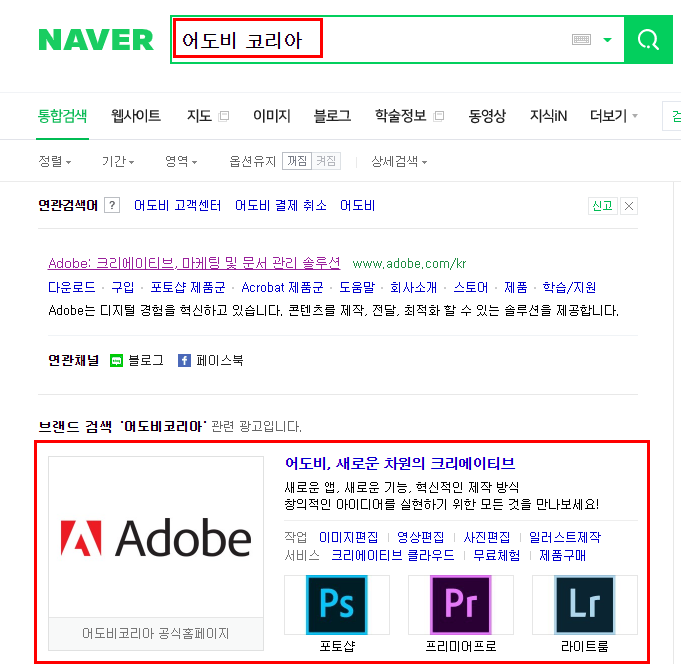Select the 통합검색 tab

pos(62,116)
